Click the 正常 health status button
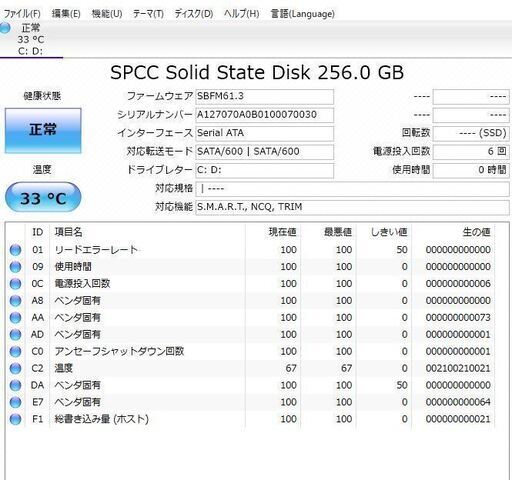This screenshot has height=480, width=512. [x=43, y=130]
